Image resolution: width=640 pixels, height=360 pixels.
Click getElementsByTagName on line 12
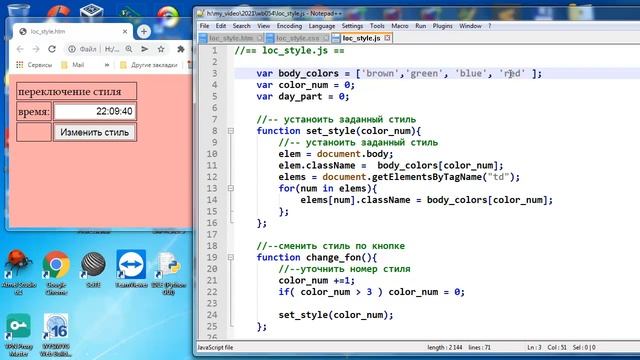[427, 177]
